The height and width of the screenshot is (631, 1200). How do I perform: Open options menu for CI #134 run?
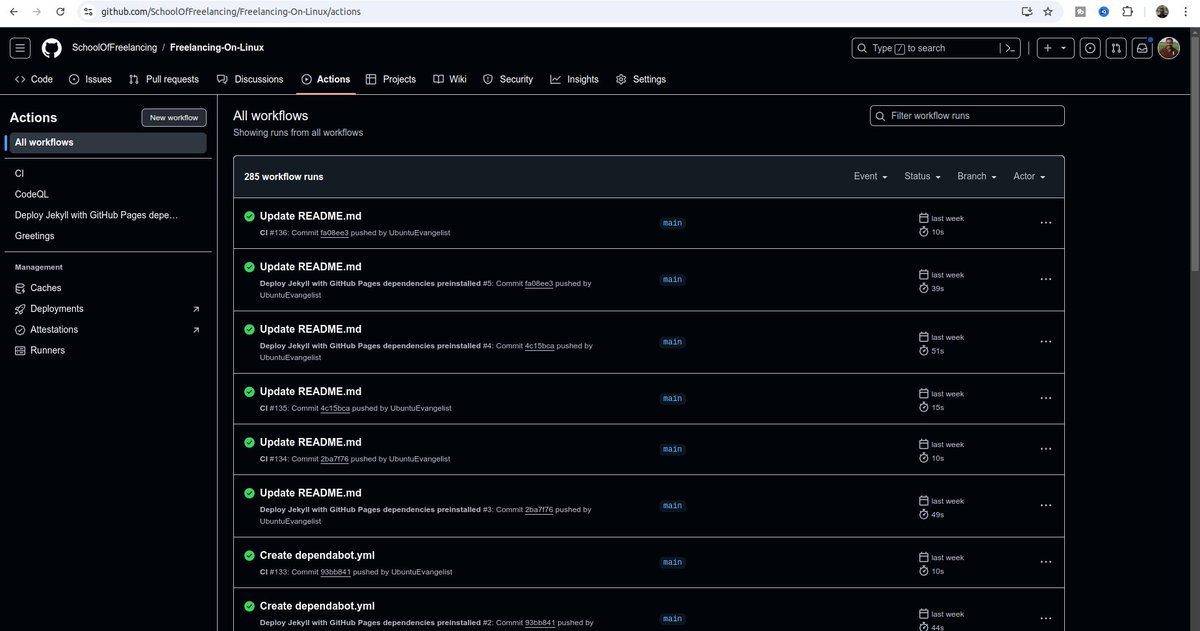(1046, 449)
